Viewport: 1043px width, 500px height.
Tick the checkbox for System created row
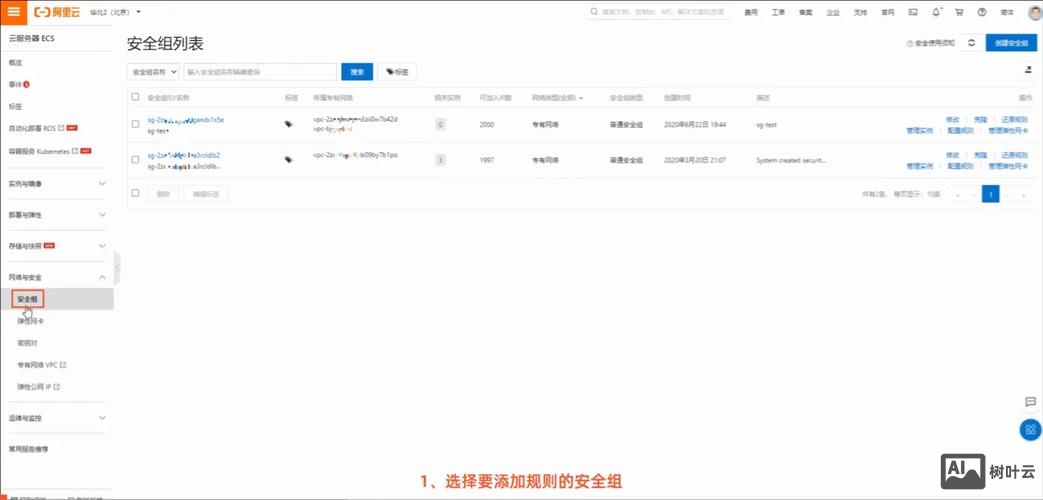click(136, 160)
